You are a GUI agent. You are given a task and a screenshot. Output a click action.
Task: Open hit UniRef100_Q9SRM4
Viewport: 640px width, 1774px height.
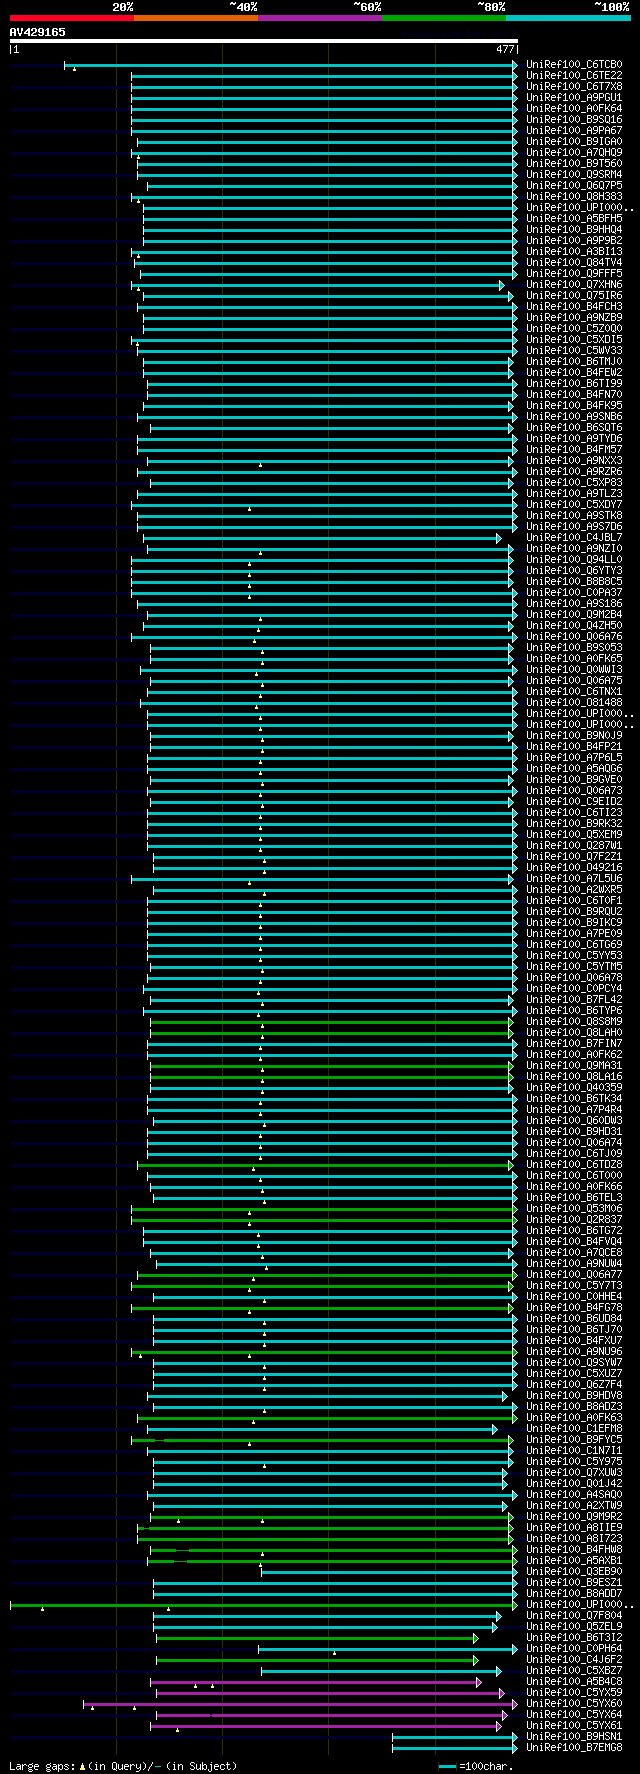[x=574, y=175]
